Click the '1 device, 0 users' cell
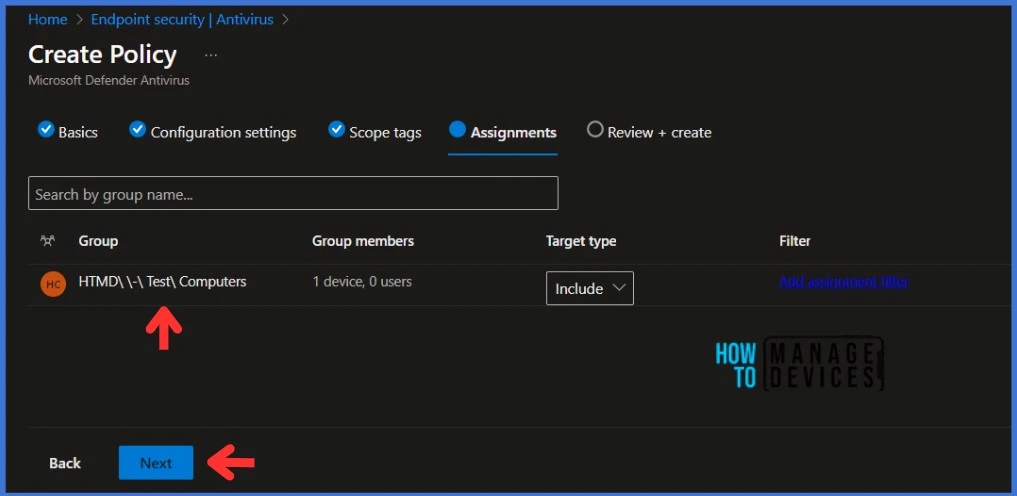 coord(362,282)
